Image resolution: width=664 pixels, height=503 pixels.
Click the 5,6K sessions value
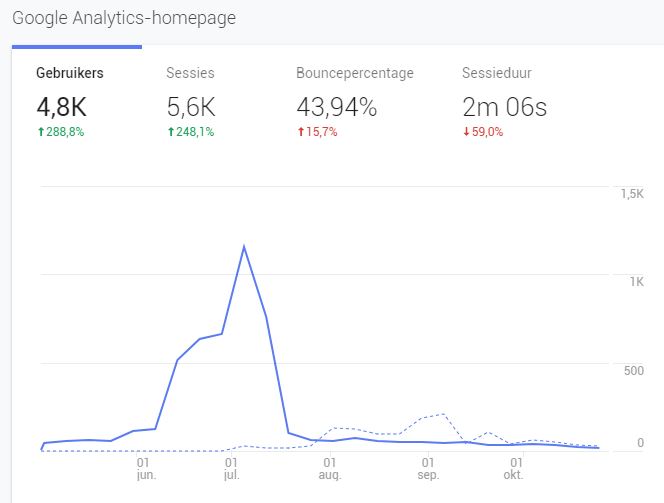[191, 107]
